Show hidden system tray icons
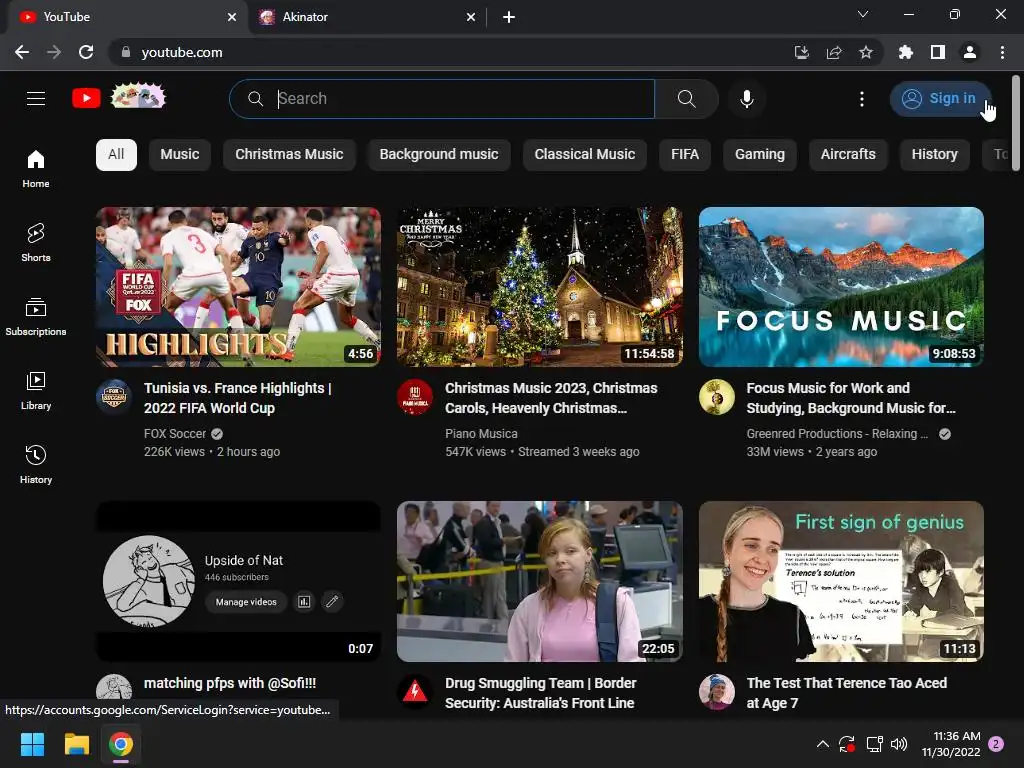 [824, 744]
